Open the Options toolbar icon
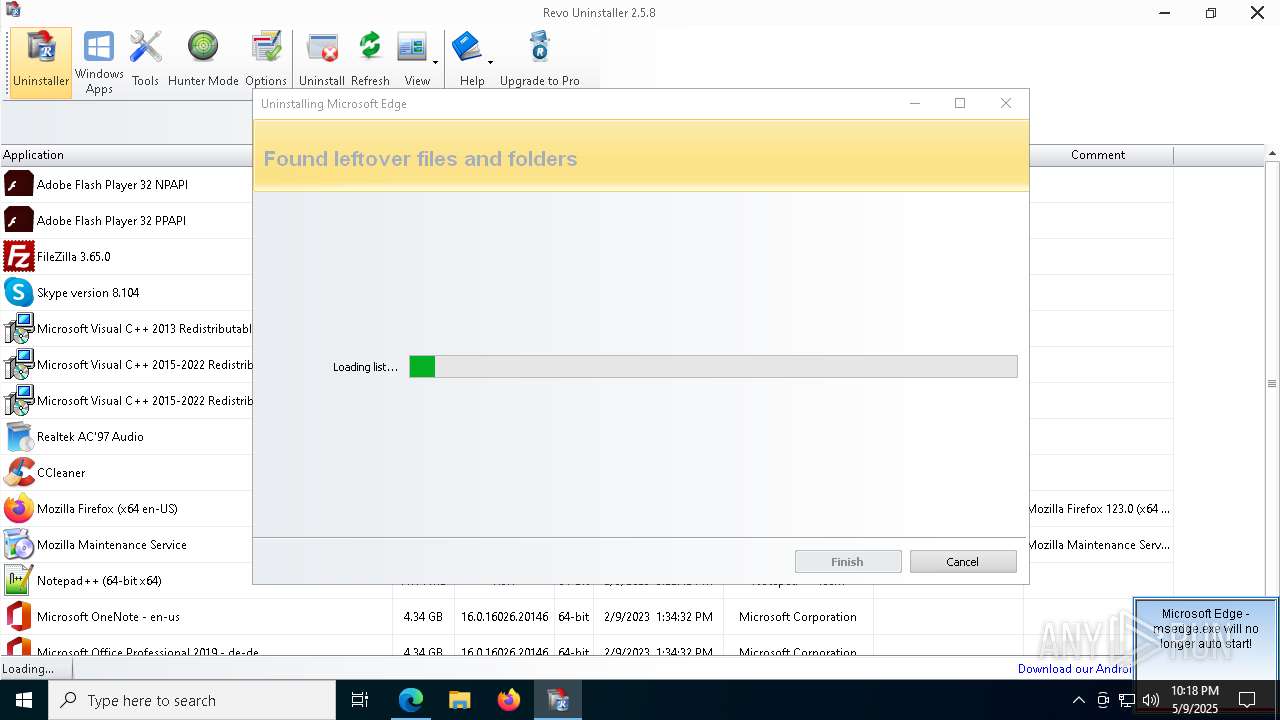1280x720 pixels. (x=266, y=60)
